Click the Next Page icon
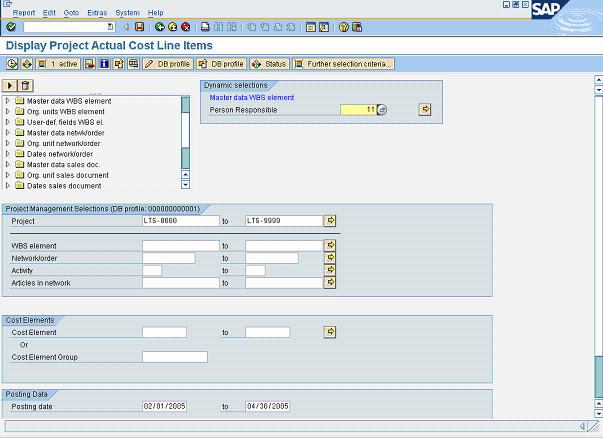603x438 pixels. click(278, 27)
